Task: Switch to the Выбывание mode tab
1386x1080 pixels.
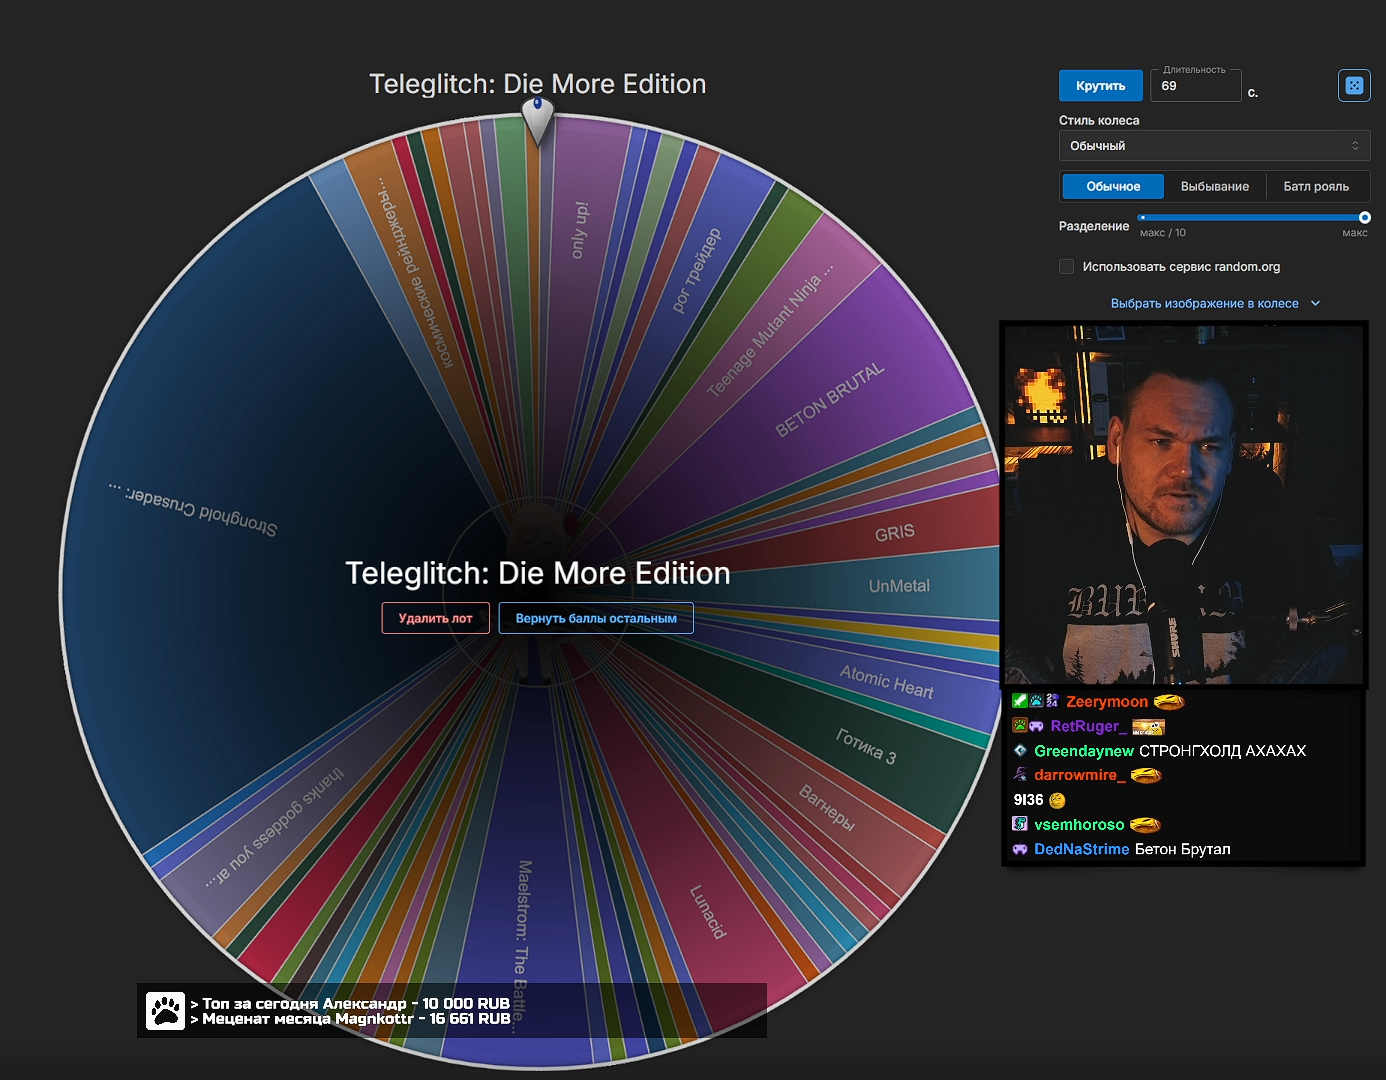Action: click(1215, 187)
